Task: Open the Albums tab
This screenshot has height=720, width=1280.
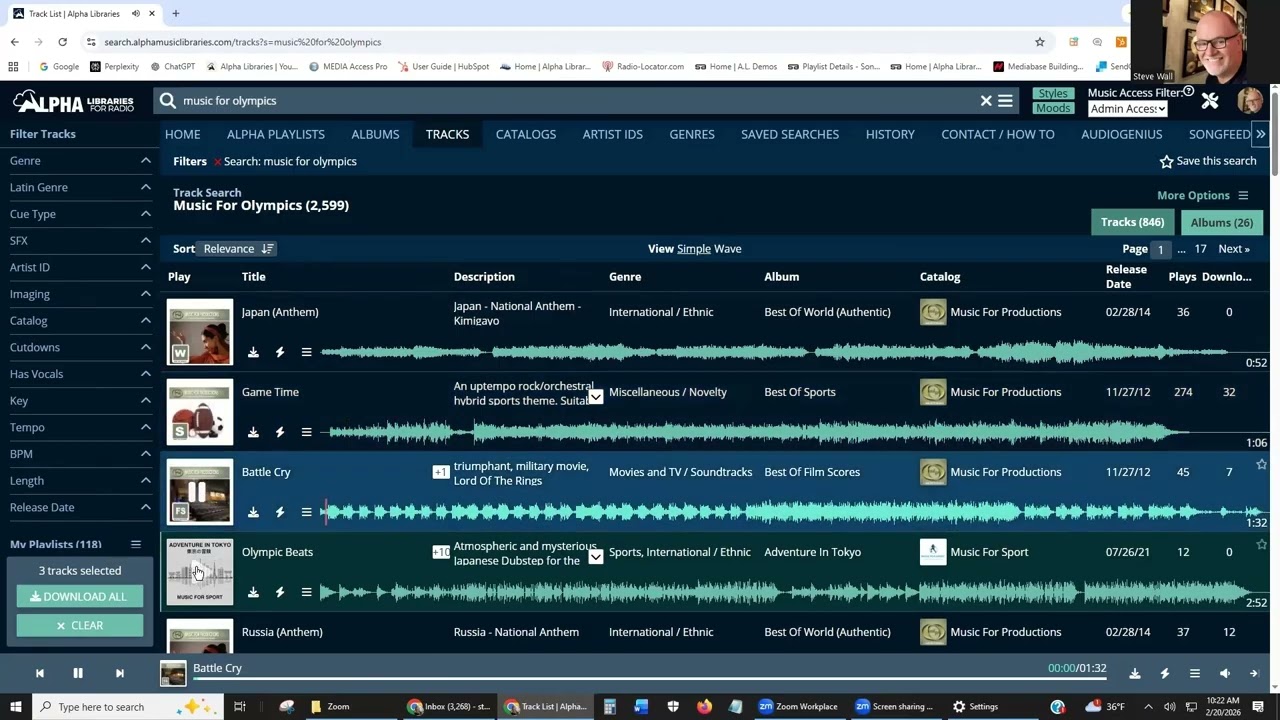Action: click(375, 134)
